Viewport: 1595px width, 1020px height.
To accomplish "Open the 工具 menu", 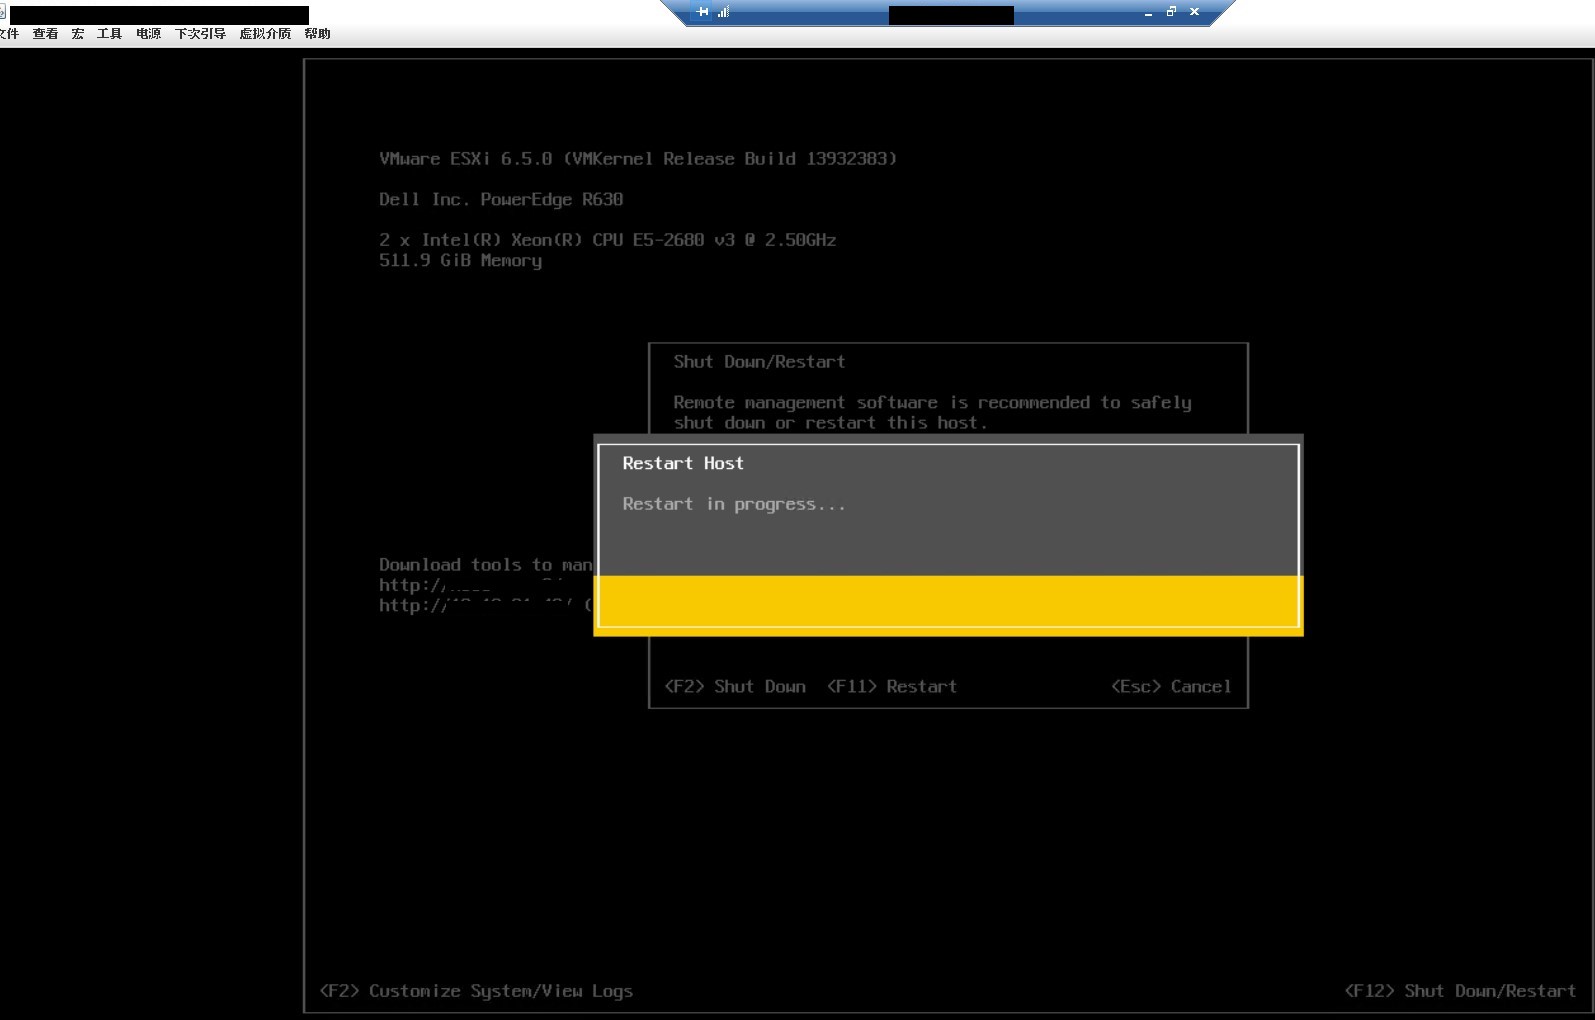I will point(109,33).
